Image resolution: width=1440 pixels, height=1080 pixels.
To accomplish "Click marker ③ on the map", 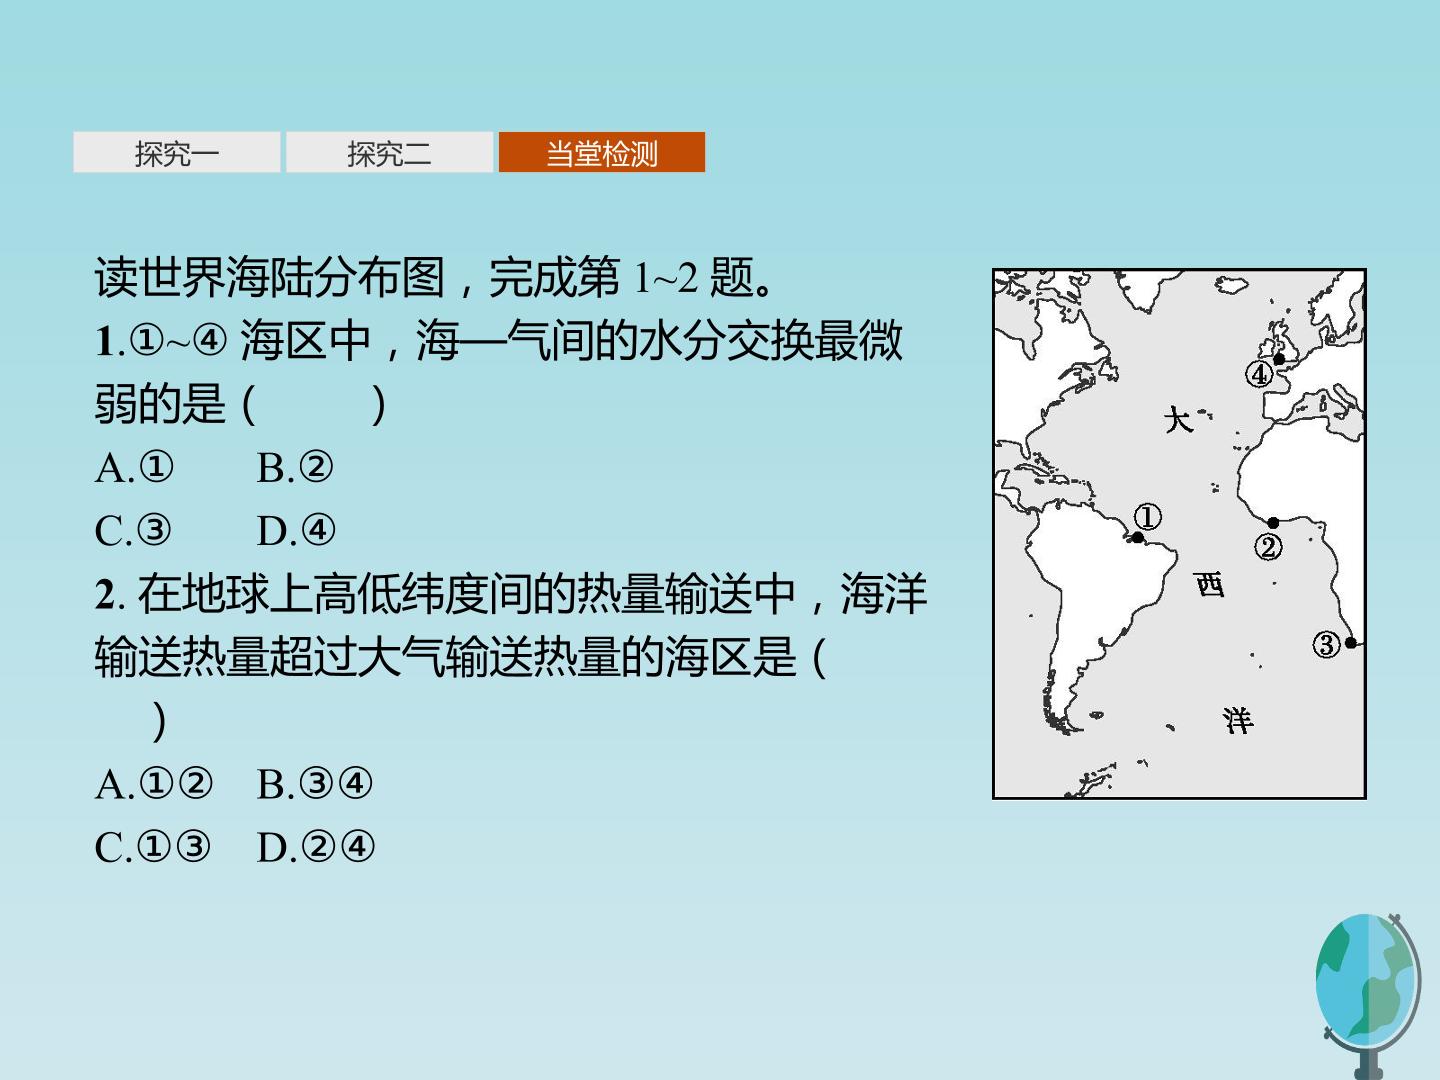I will [x=1327, y=644].
